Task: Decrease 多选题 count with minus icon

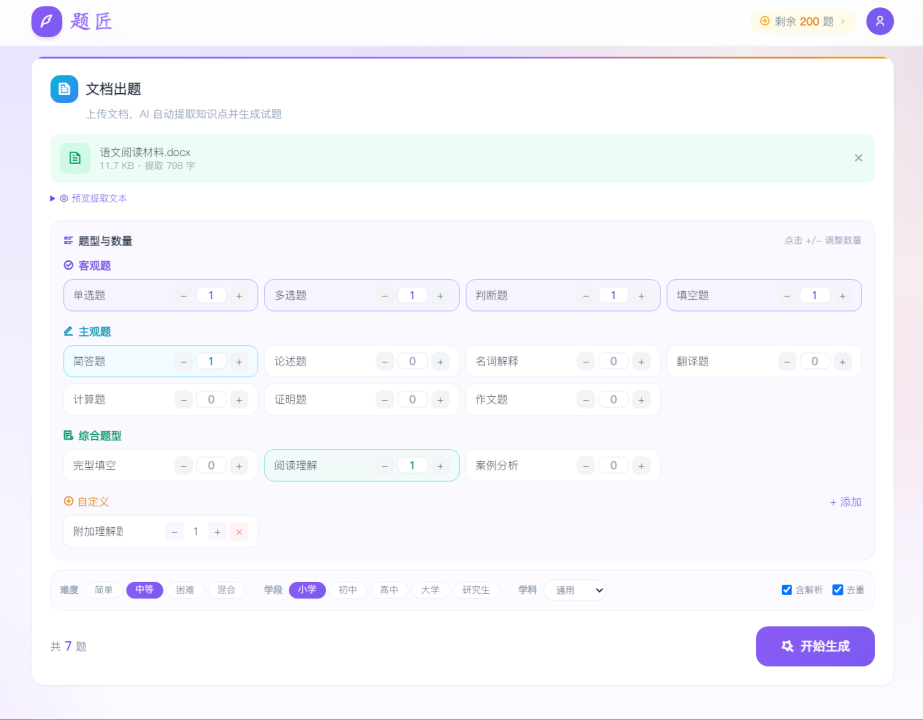Action: (x=386, y=296)
